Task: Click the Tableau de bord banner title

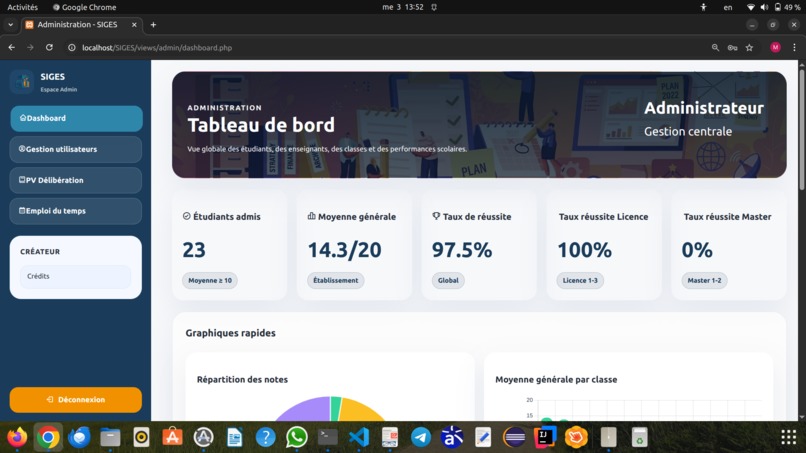Action: pyautogui.click(x=261, y=125)
